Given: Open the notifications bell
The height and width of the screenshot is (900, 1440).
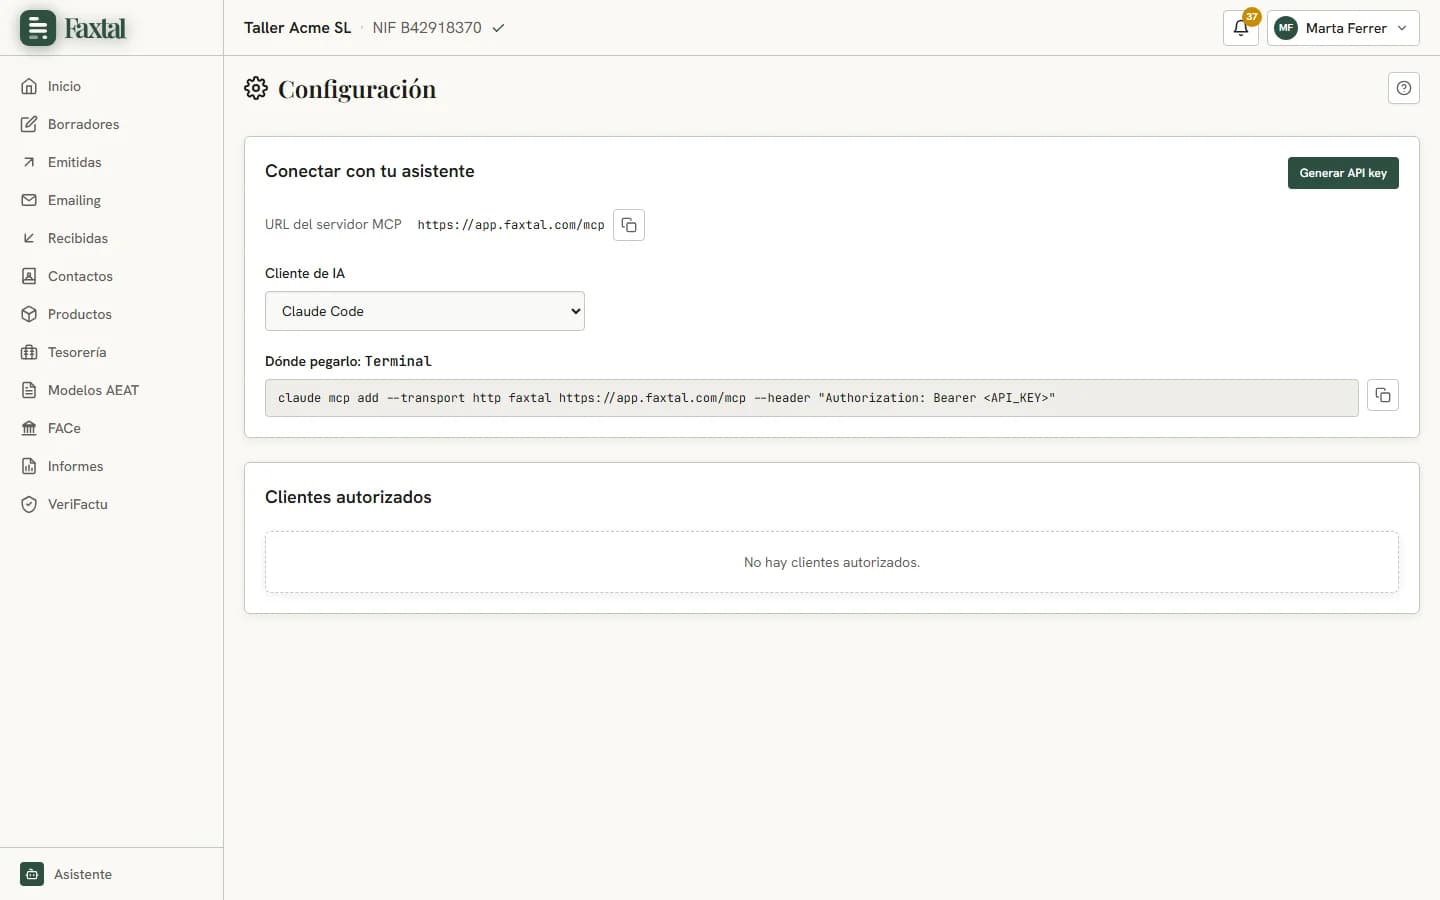Looking at the screenshot, I should tap(1241, 28).
